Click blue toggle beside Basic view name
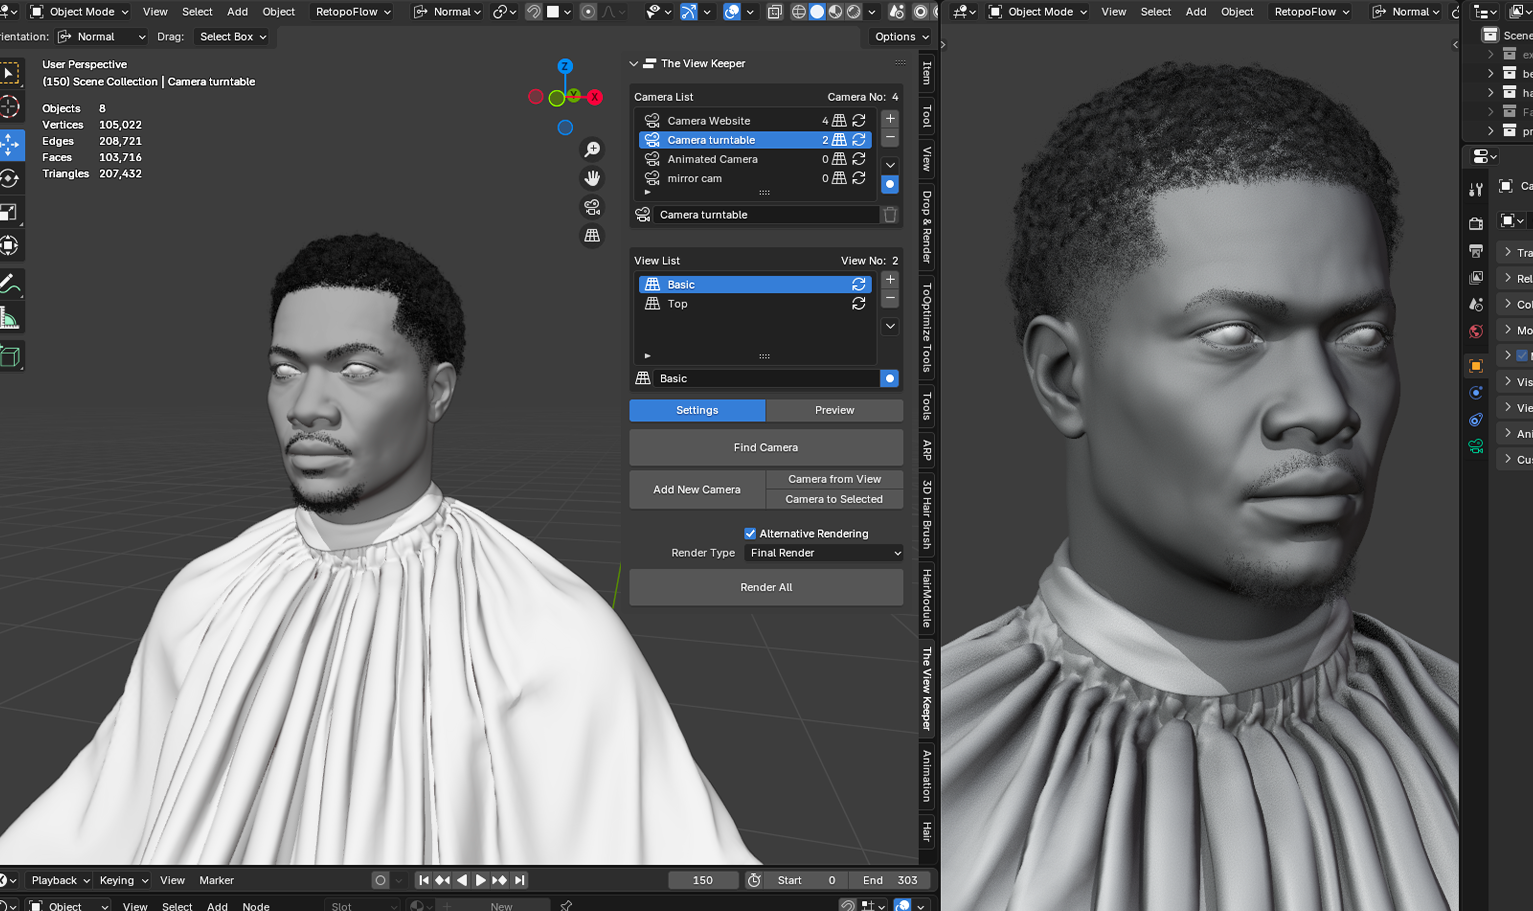This screenshot has height=911, width=1533. click(x=890, y=378)
